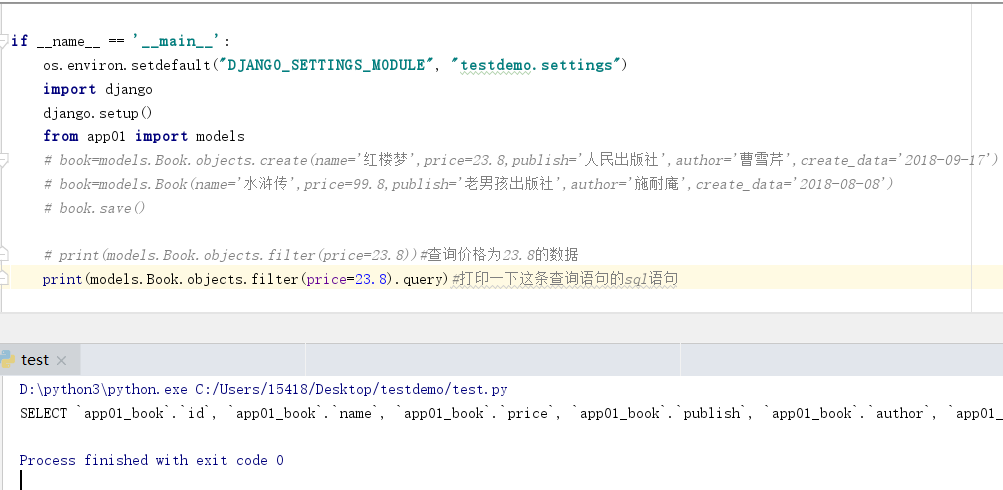Collapse the if __name__ code block
The width and height of the screenshot is (1003, 490).
(4, 41)
